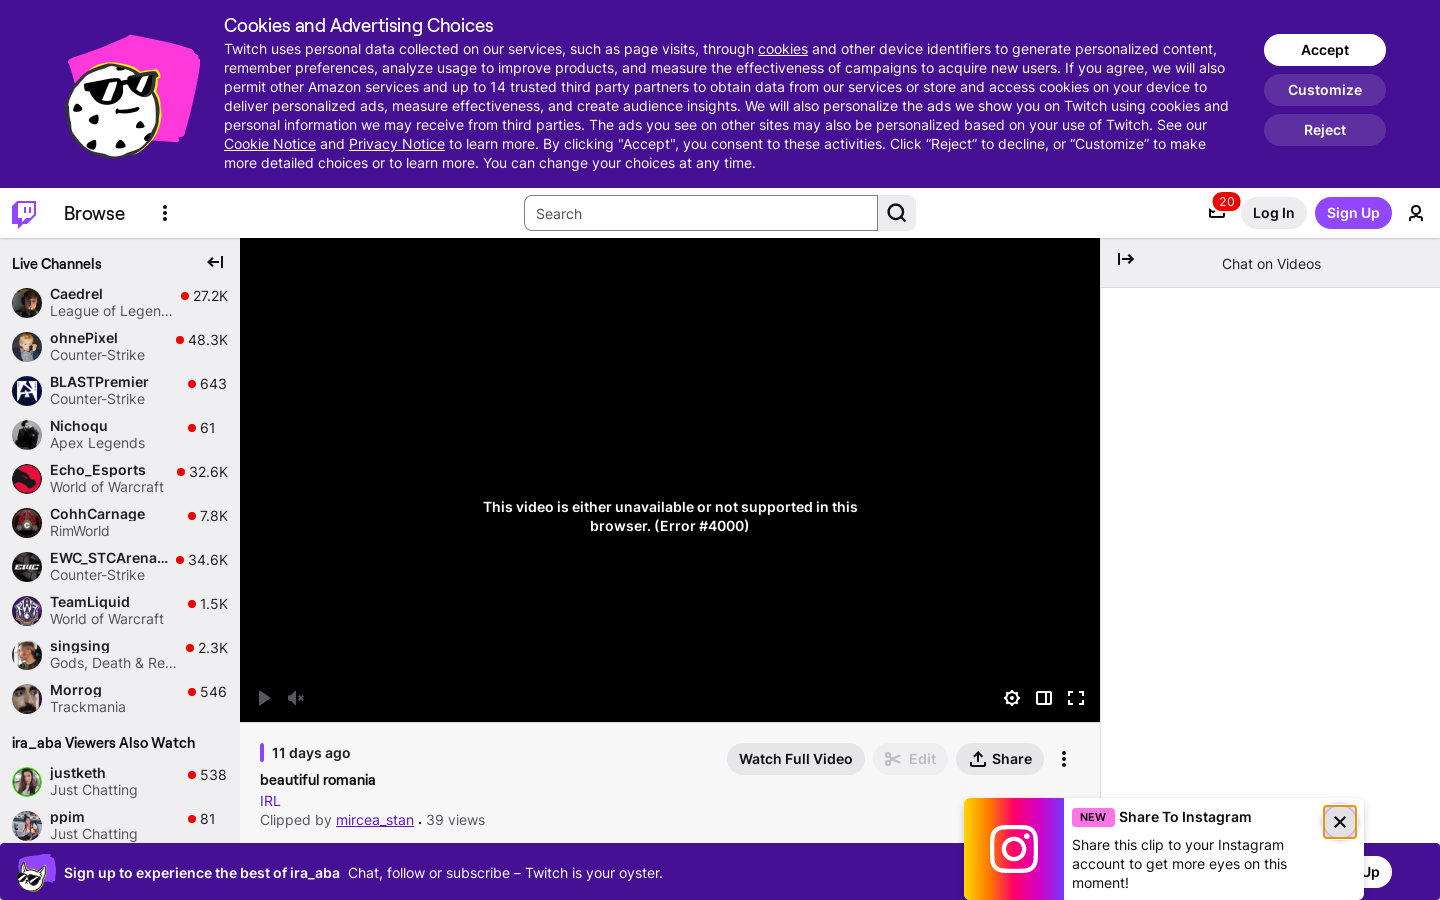Enter fullscreen in the video player
This screenshot has width=1440, height=900.
1076,698
